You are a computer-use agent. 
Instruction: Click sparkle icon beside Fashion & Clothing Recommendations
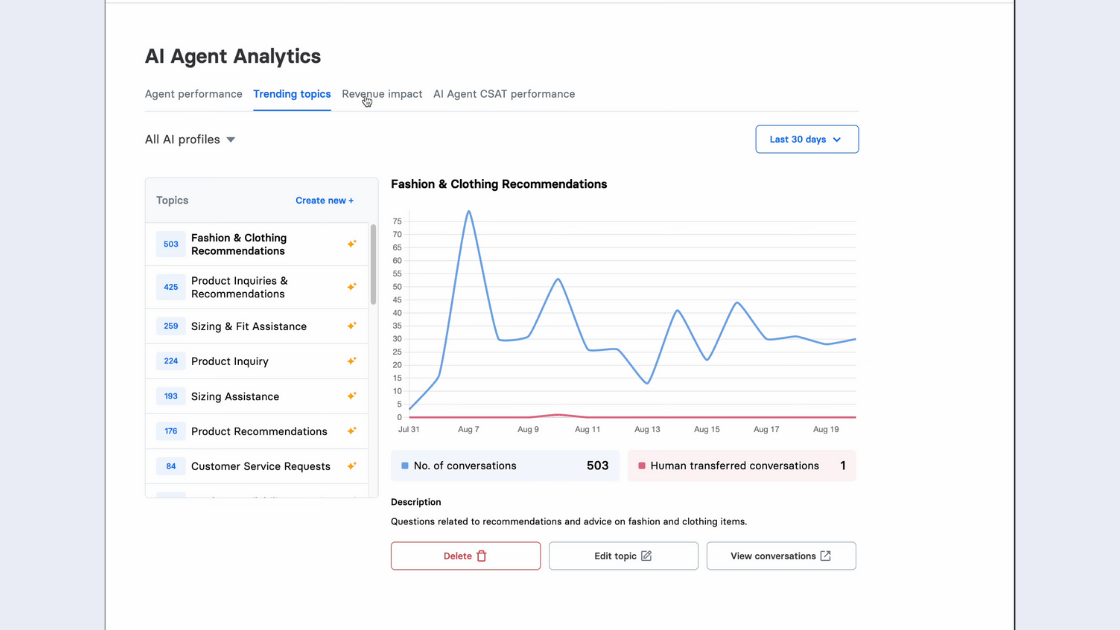[351, 244]
